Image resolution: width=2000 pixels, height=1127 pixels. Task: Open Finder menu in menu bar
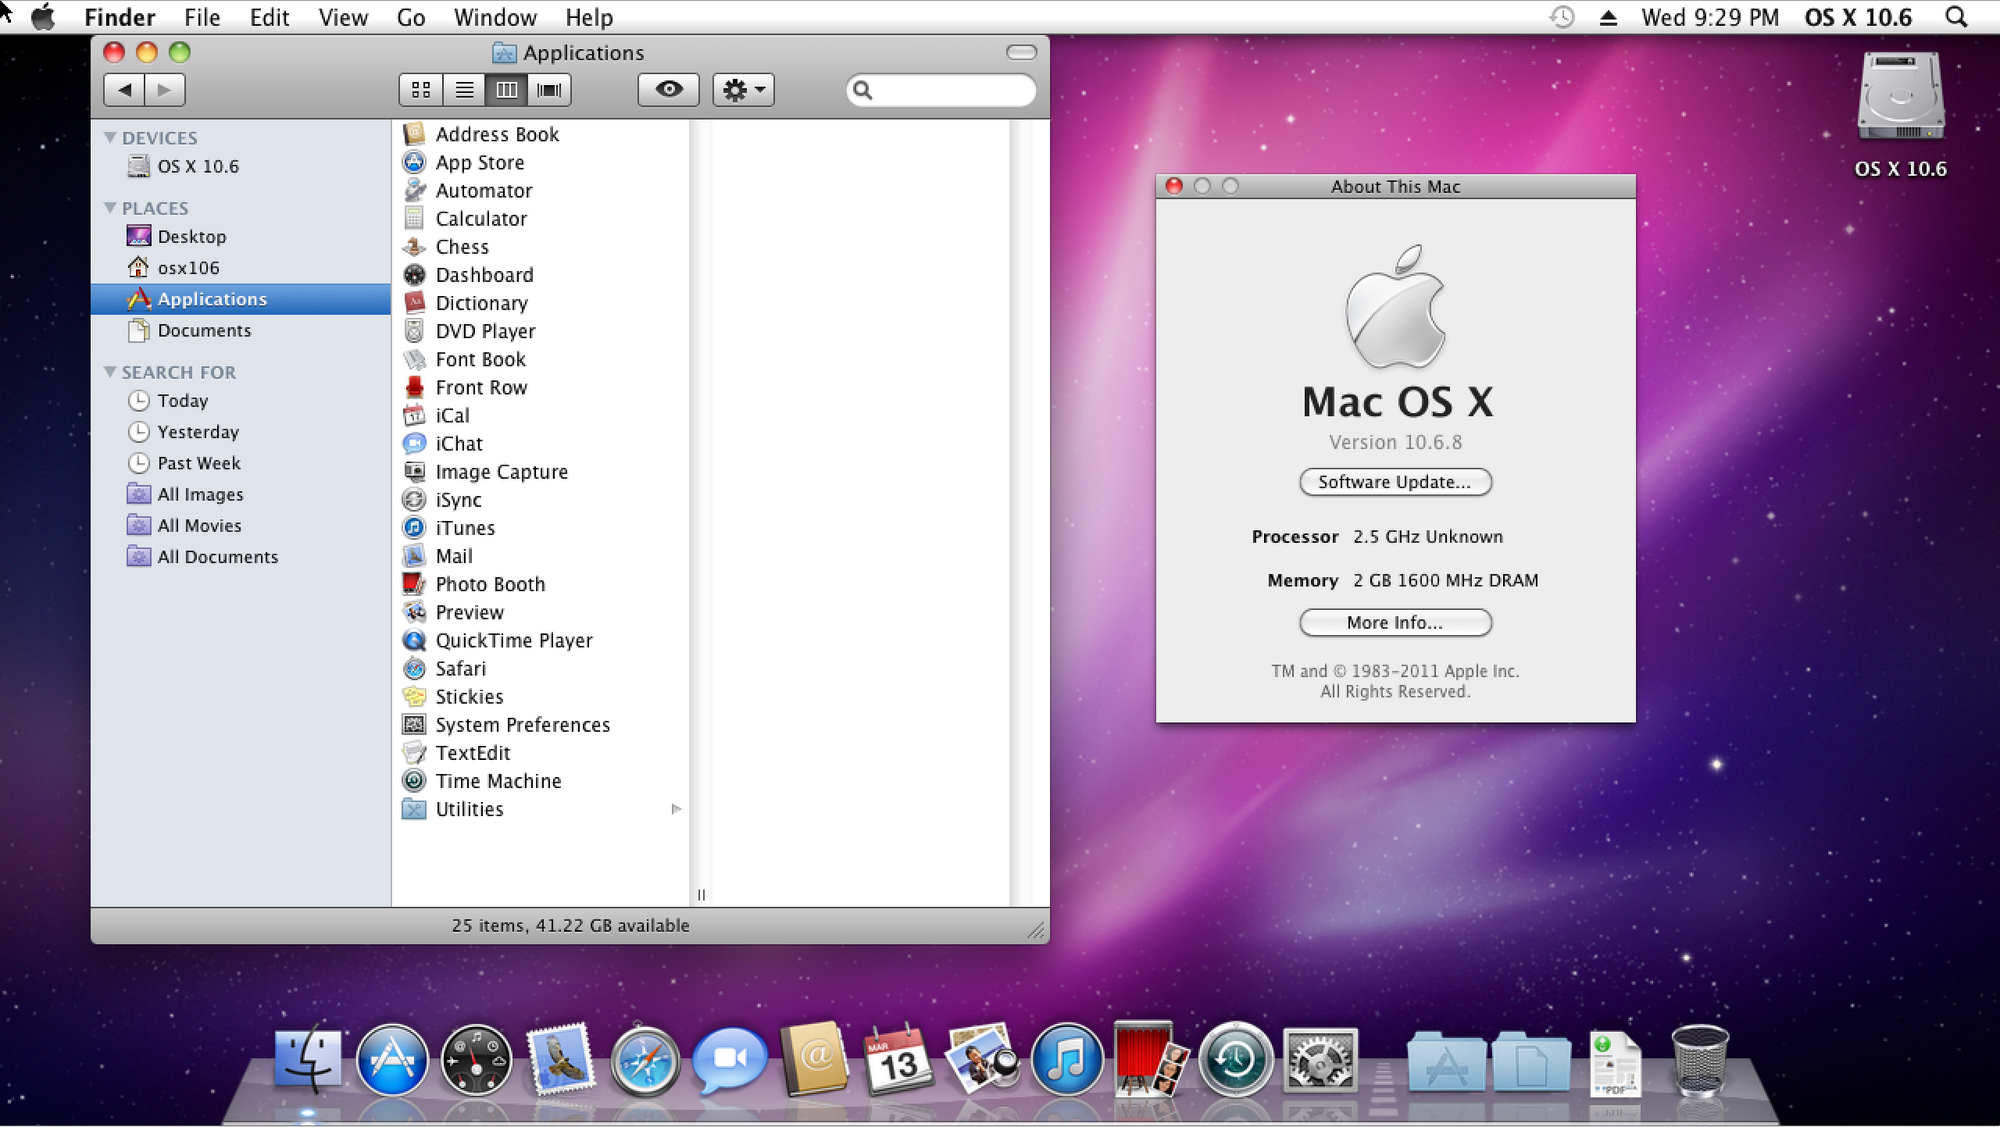tap(121, 16)
